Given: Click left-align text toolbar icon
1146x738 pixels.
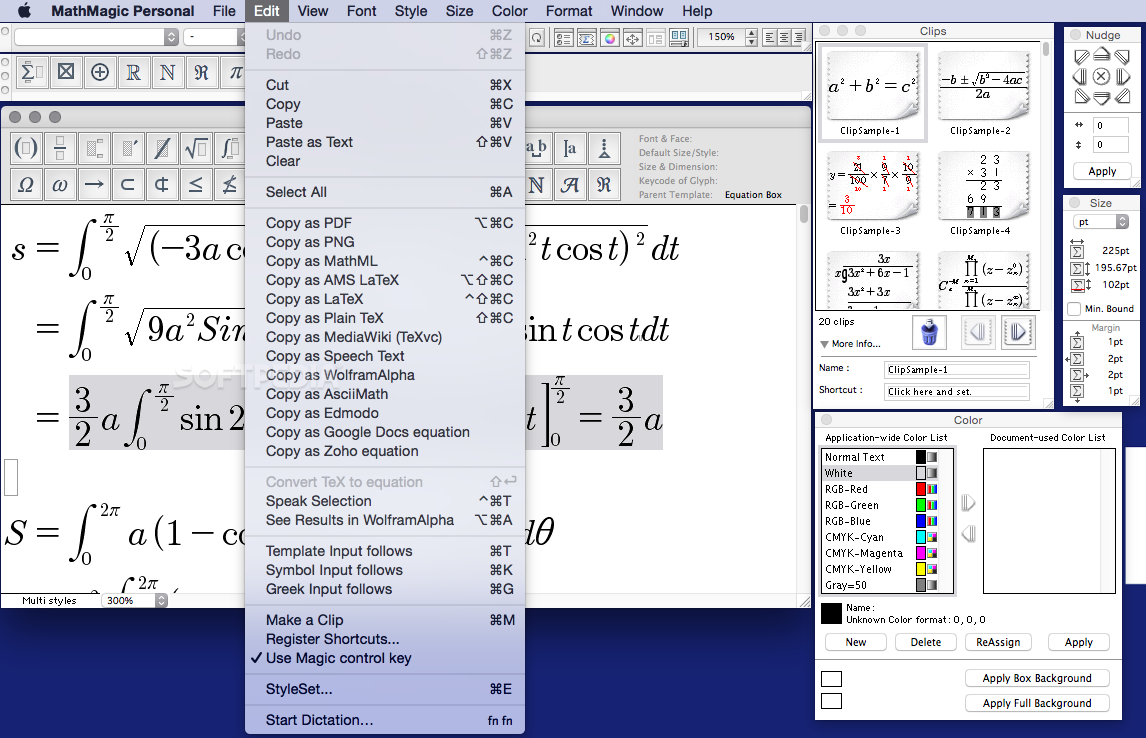Looking at the screenshot, I should [x=769, y=38].
